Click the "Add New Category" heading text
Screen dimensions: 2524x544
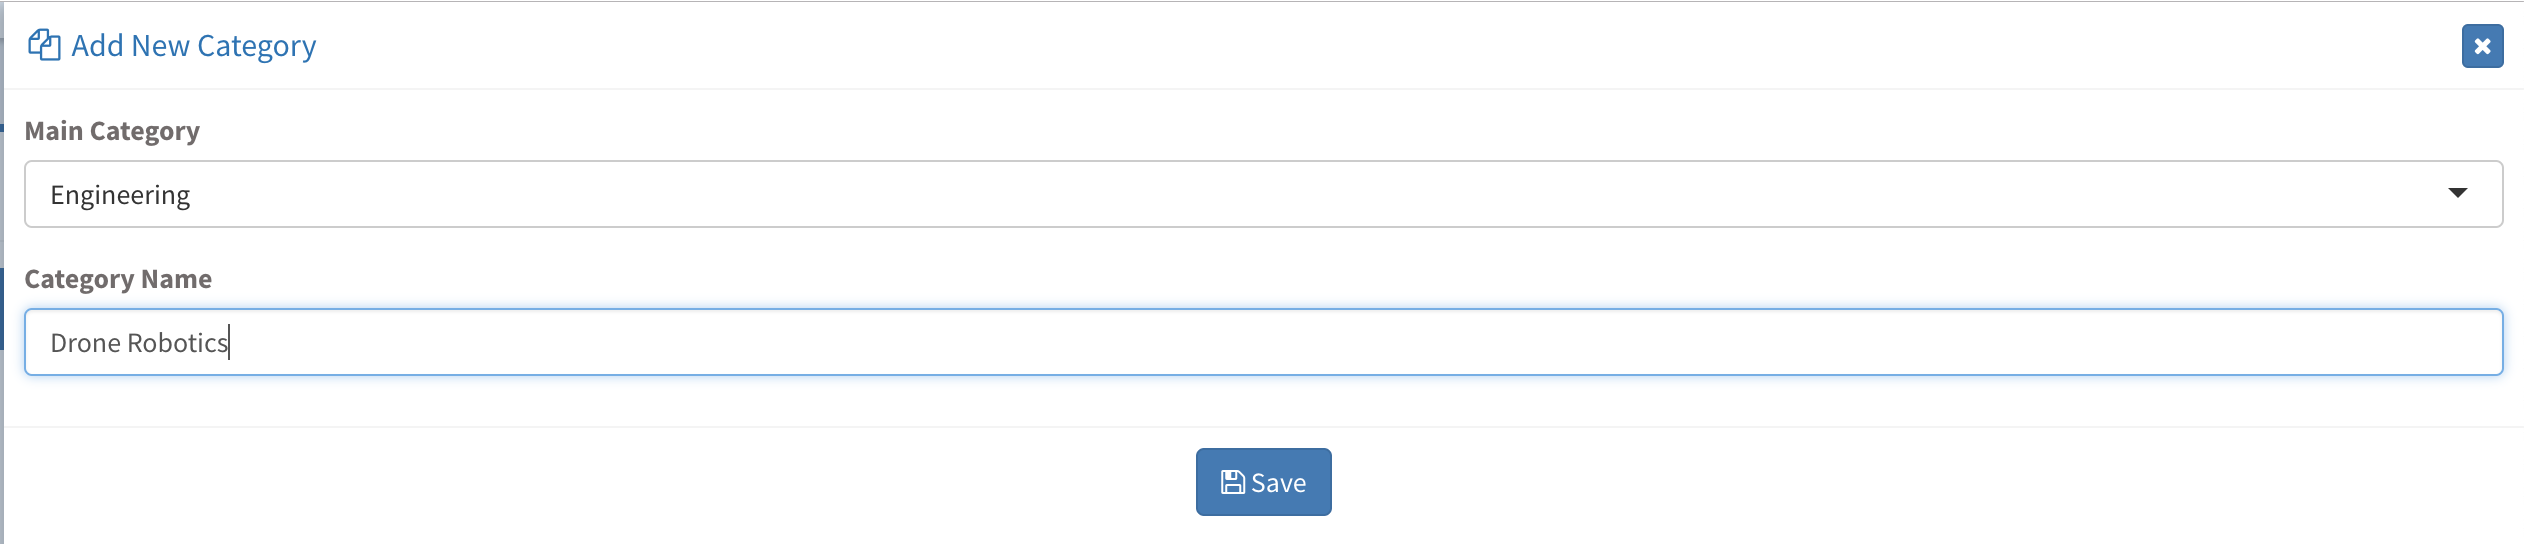pyautogui.click(x=193, y=46)
